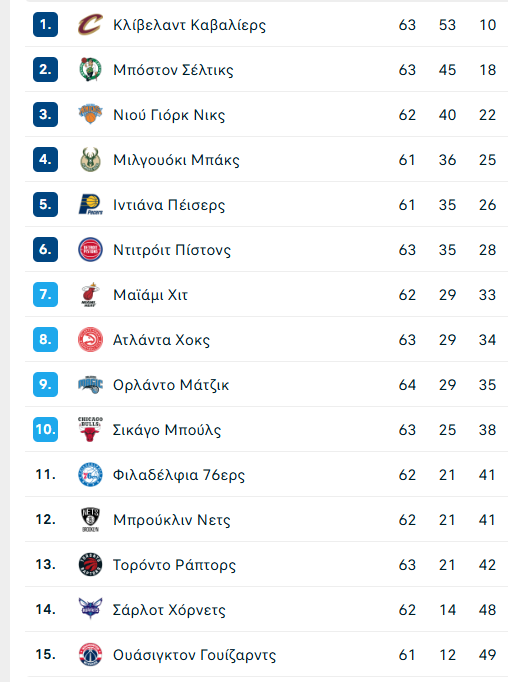The height and width of the screenshot is (682, 508).
Task: Click the Philadelphia 76ers logo
Action: point(90,475)
